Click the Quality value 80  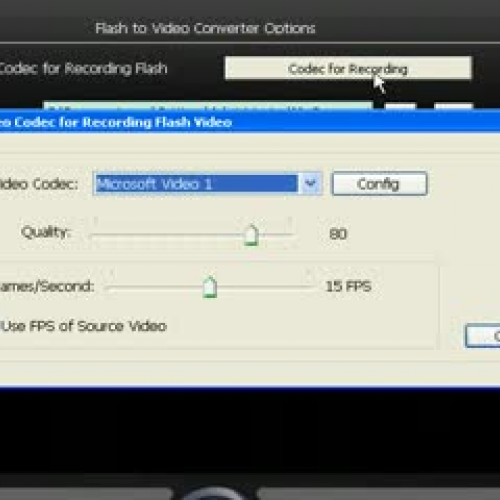[x=338, y=234]
